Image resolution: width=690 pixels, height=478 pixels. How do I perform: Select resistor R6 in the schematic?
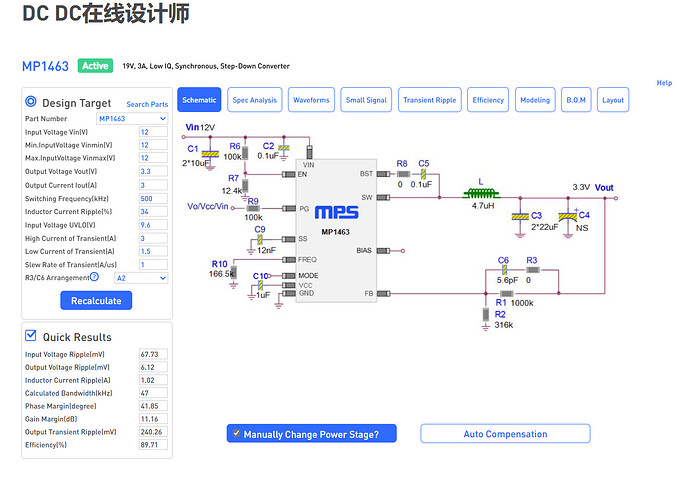coord(246,149)
